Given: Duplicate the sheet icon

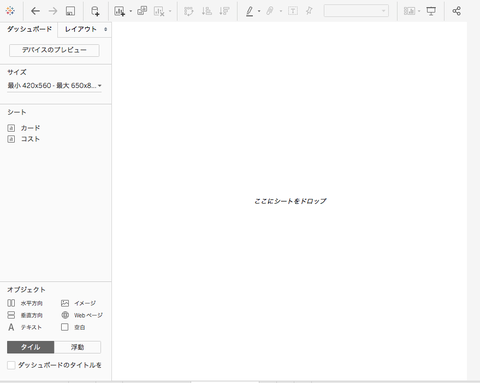Looking at the screenshot, I should (x=142, y=11).
